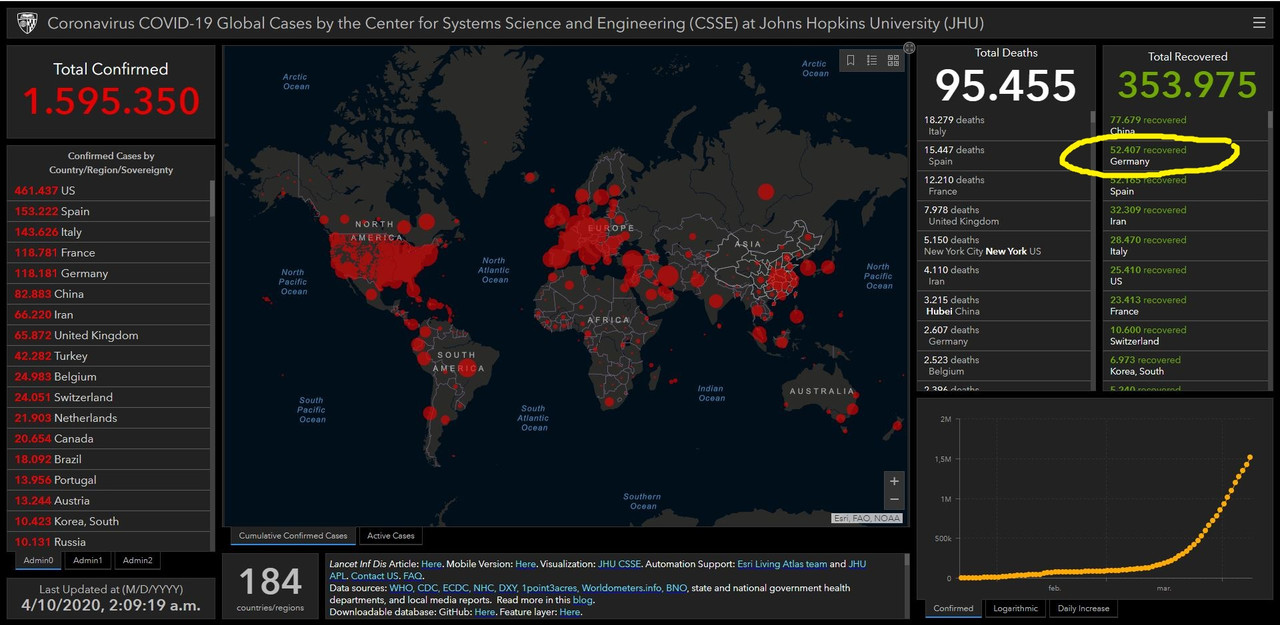The width and height of the screenshot is (1280, 625).
Task: Open Esri Living Atlas team link
Action: click(782, 564)
